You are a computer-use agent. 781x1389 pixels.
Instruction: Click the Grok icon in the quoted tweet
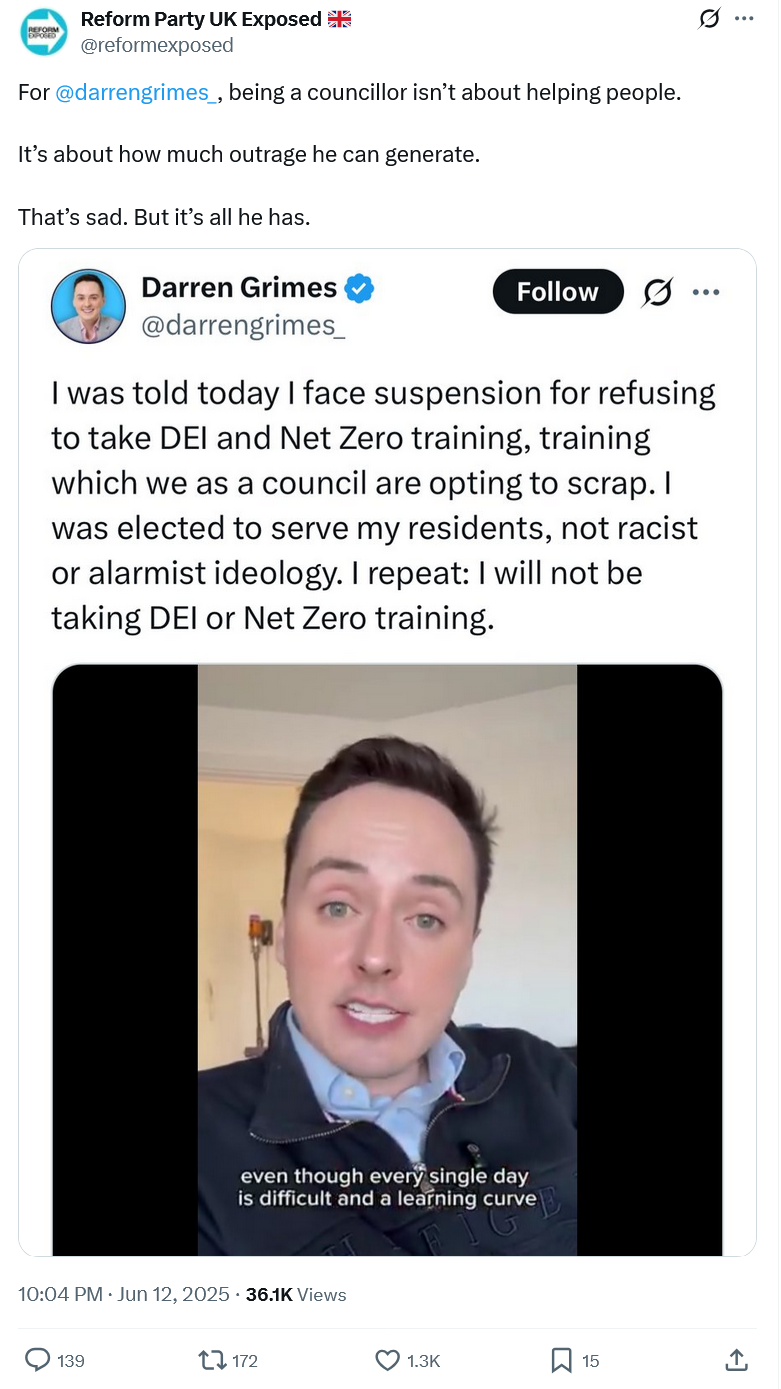tap(657, 292)
